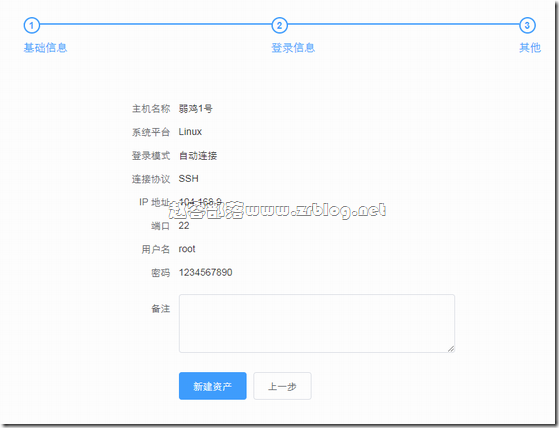Go back with the 上一步 button
Viewport: 559px width, 428px height.
[x=282, y=386]
